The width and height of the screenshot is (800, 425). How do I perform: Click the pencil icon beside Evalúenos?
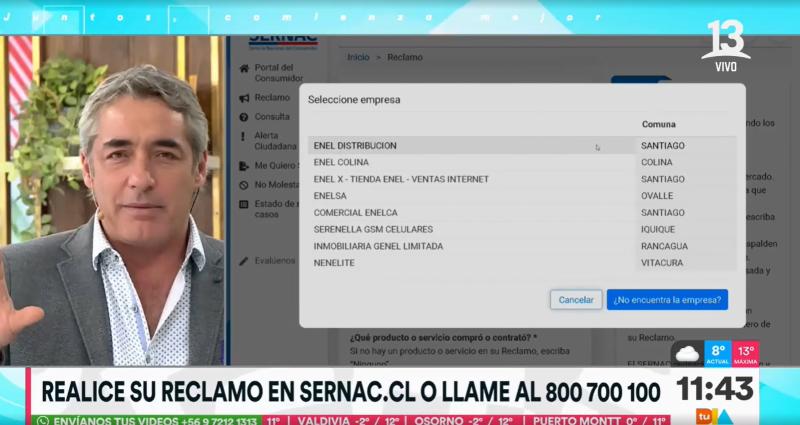244,261
